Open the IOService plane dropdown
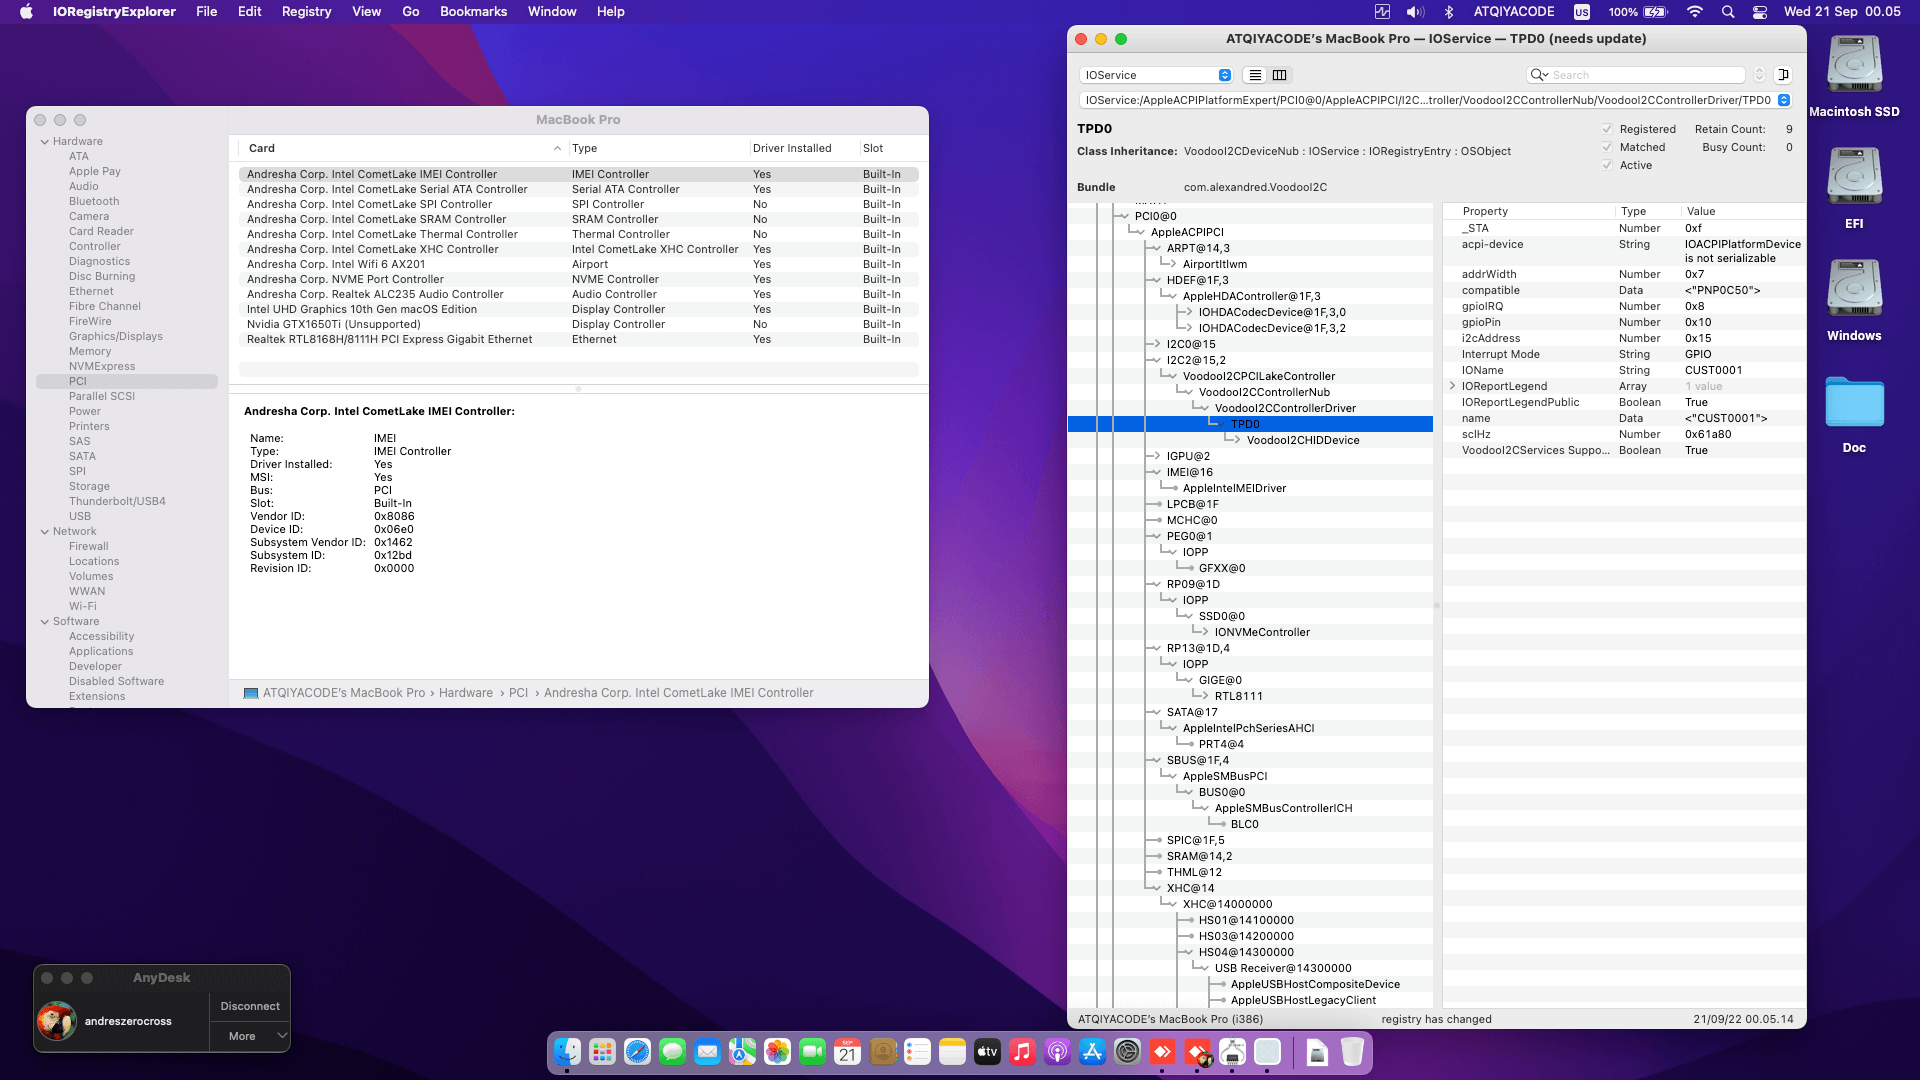Image resolution: width=1920 pixels, height=1080 pixels. 1156,75
